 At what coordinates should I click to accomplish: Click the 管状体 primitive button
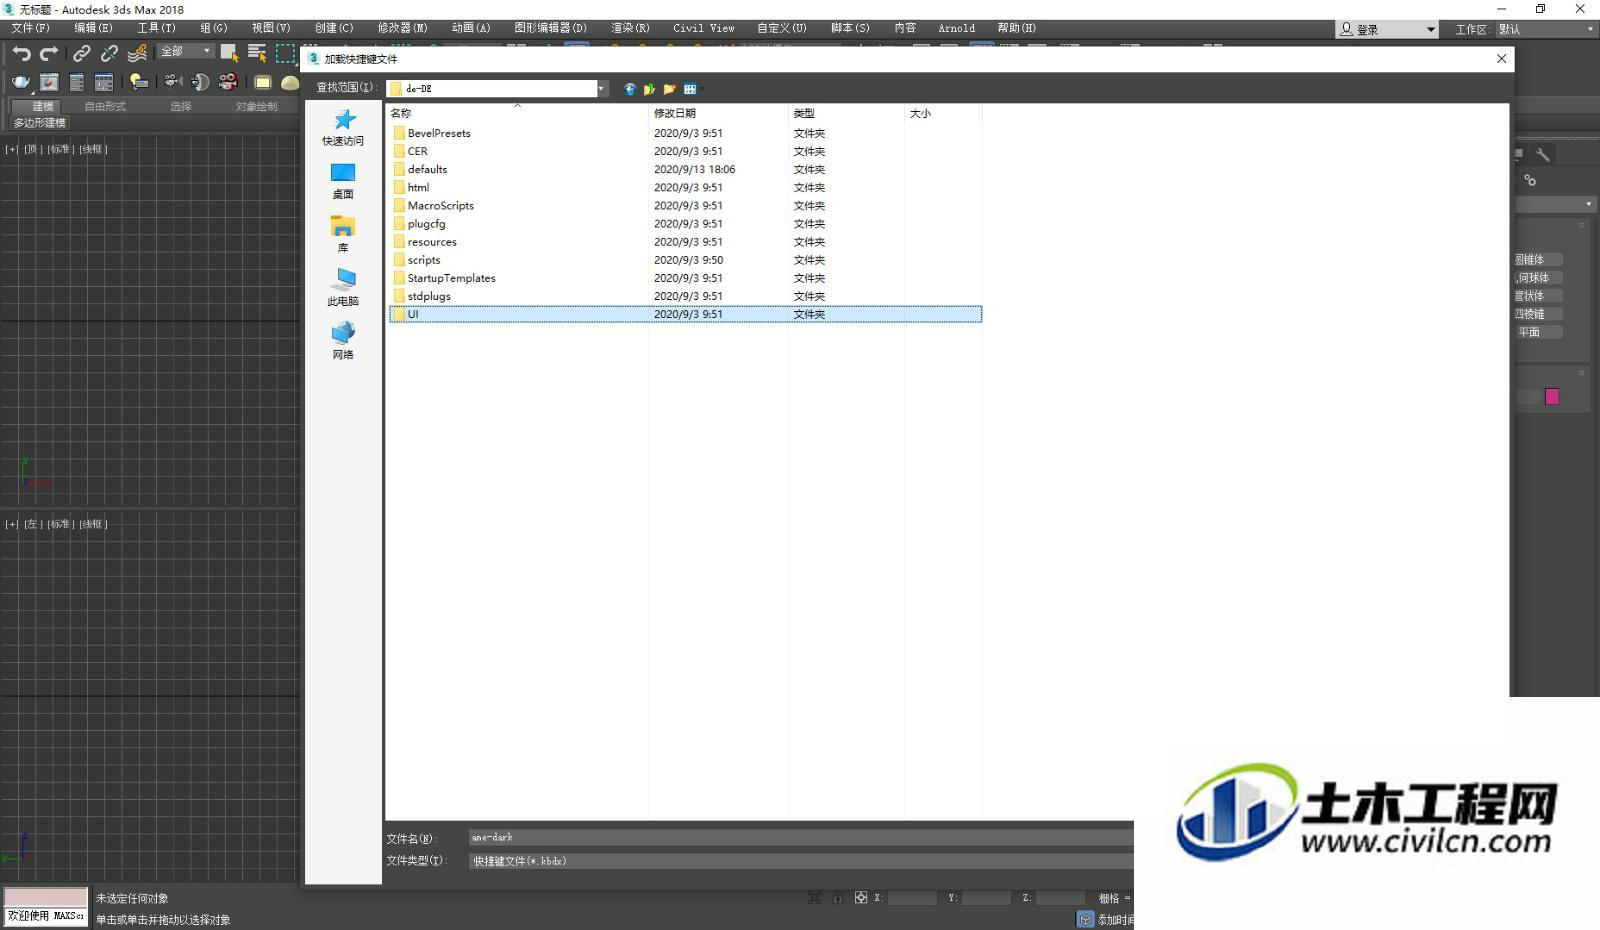point(1538,296)
